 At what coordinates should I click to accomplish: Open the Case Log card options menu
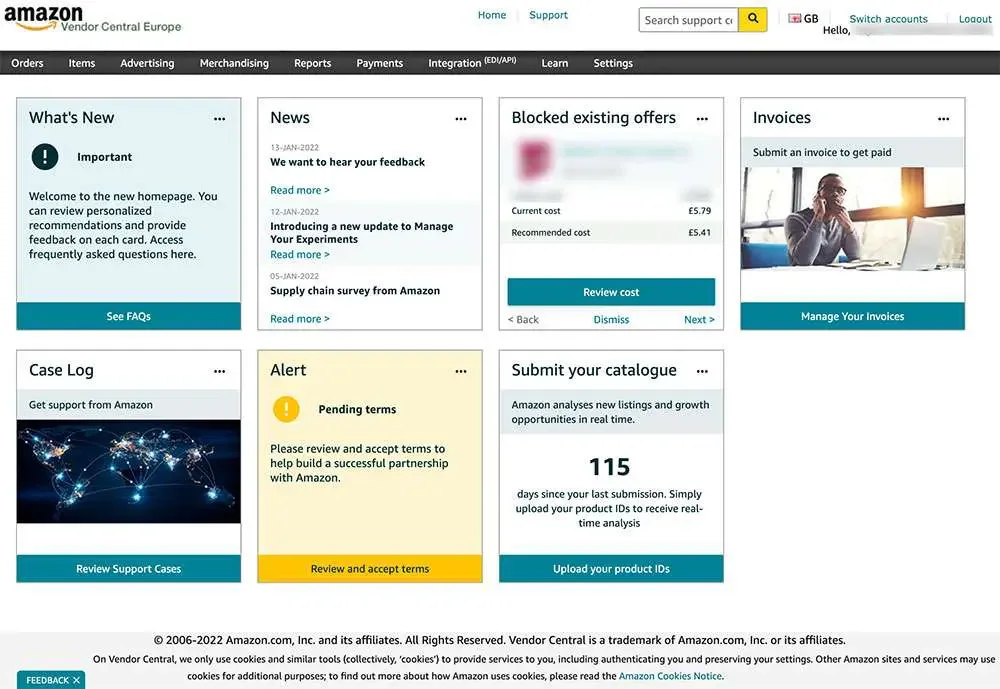tap(219, 371)
